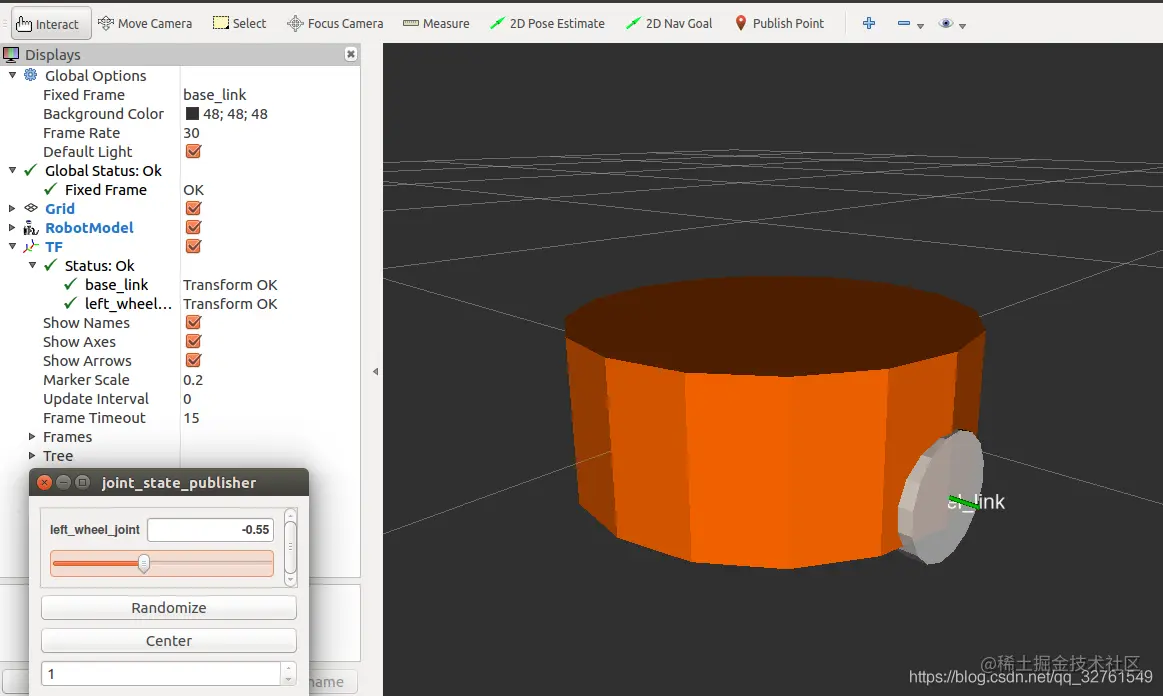The width and height of the screenshot is (1163, 696).
Task: Close the joint_state_publisher window
Action: tap(44, 482)
